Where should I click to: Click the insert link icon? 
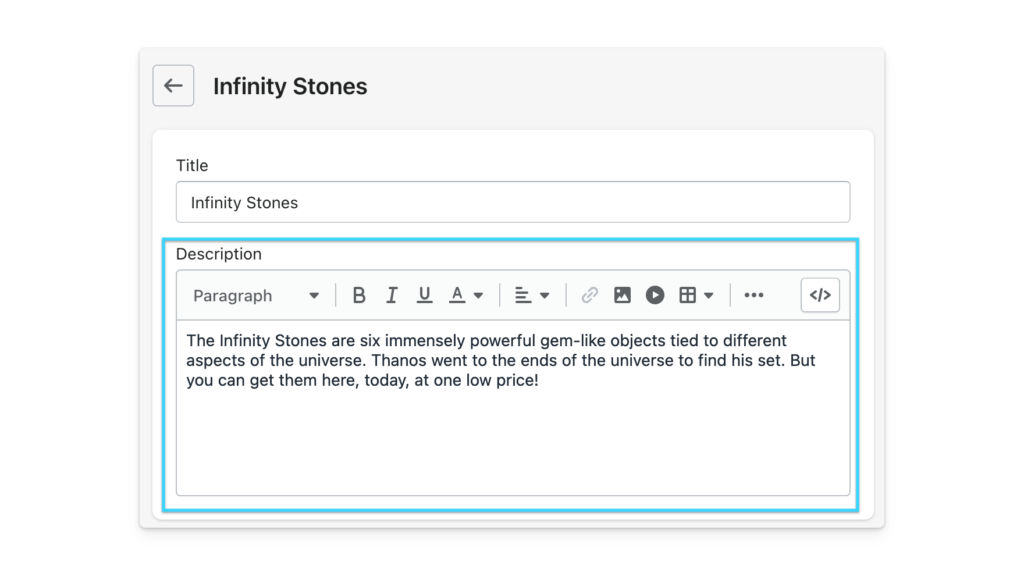[590, 295]
